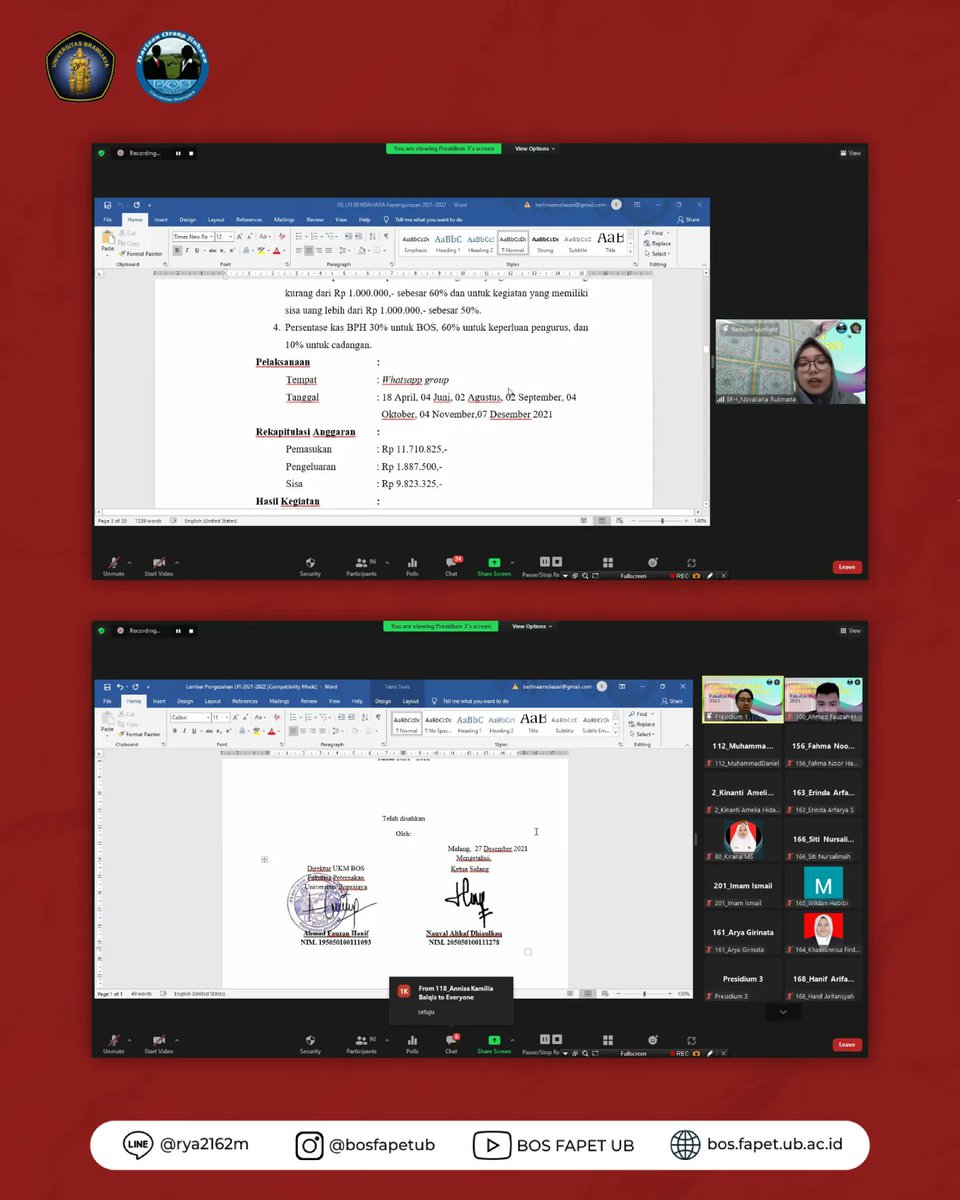
Task: Toggle Underline in the BENDAHARA Word ribbon
Action: click(x=196, y=250)
